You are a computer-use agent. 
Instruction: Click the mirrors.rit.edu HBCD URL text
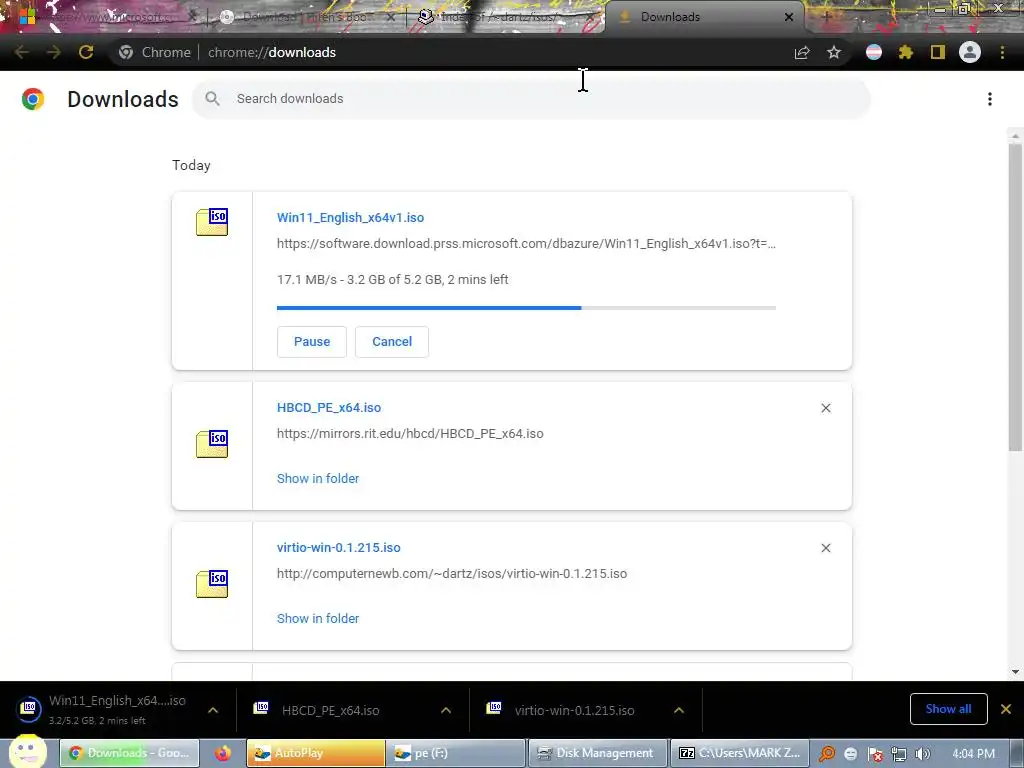410,434
